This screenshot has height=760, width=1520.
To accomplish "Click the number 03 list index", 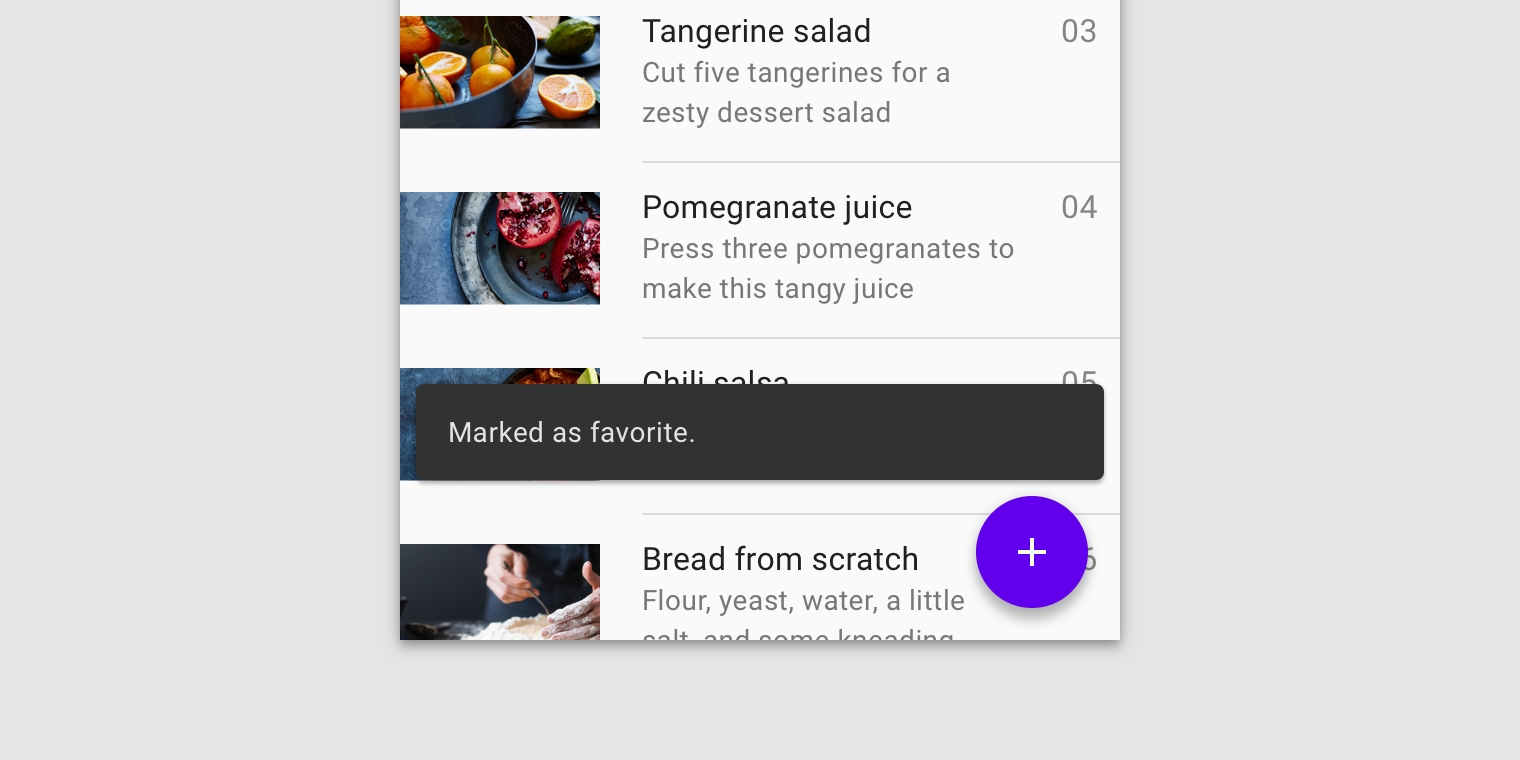I will tap(1078, 31).
